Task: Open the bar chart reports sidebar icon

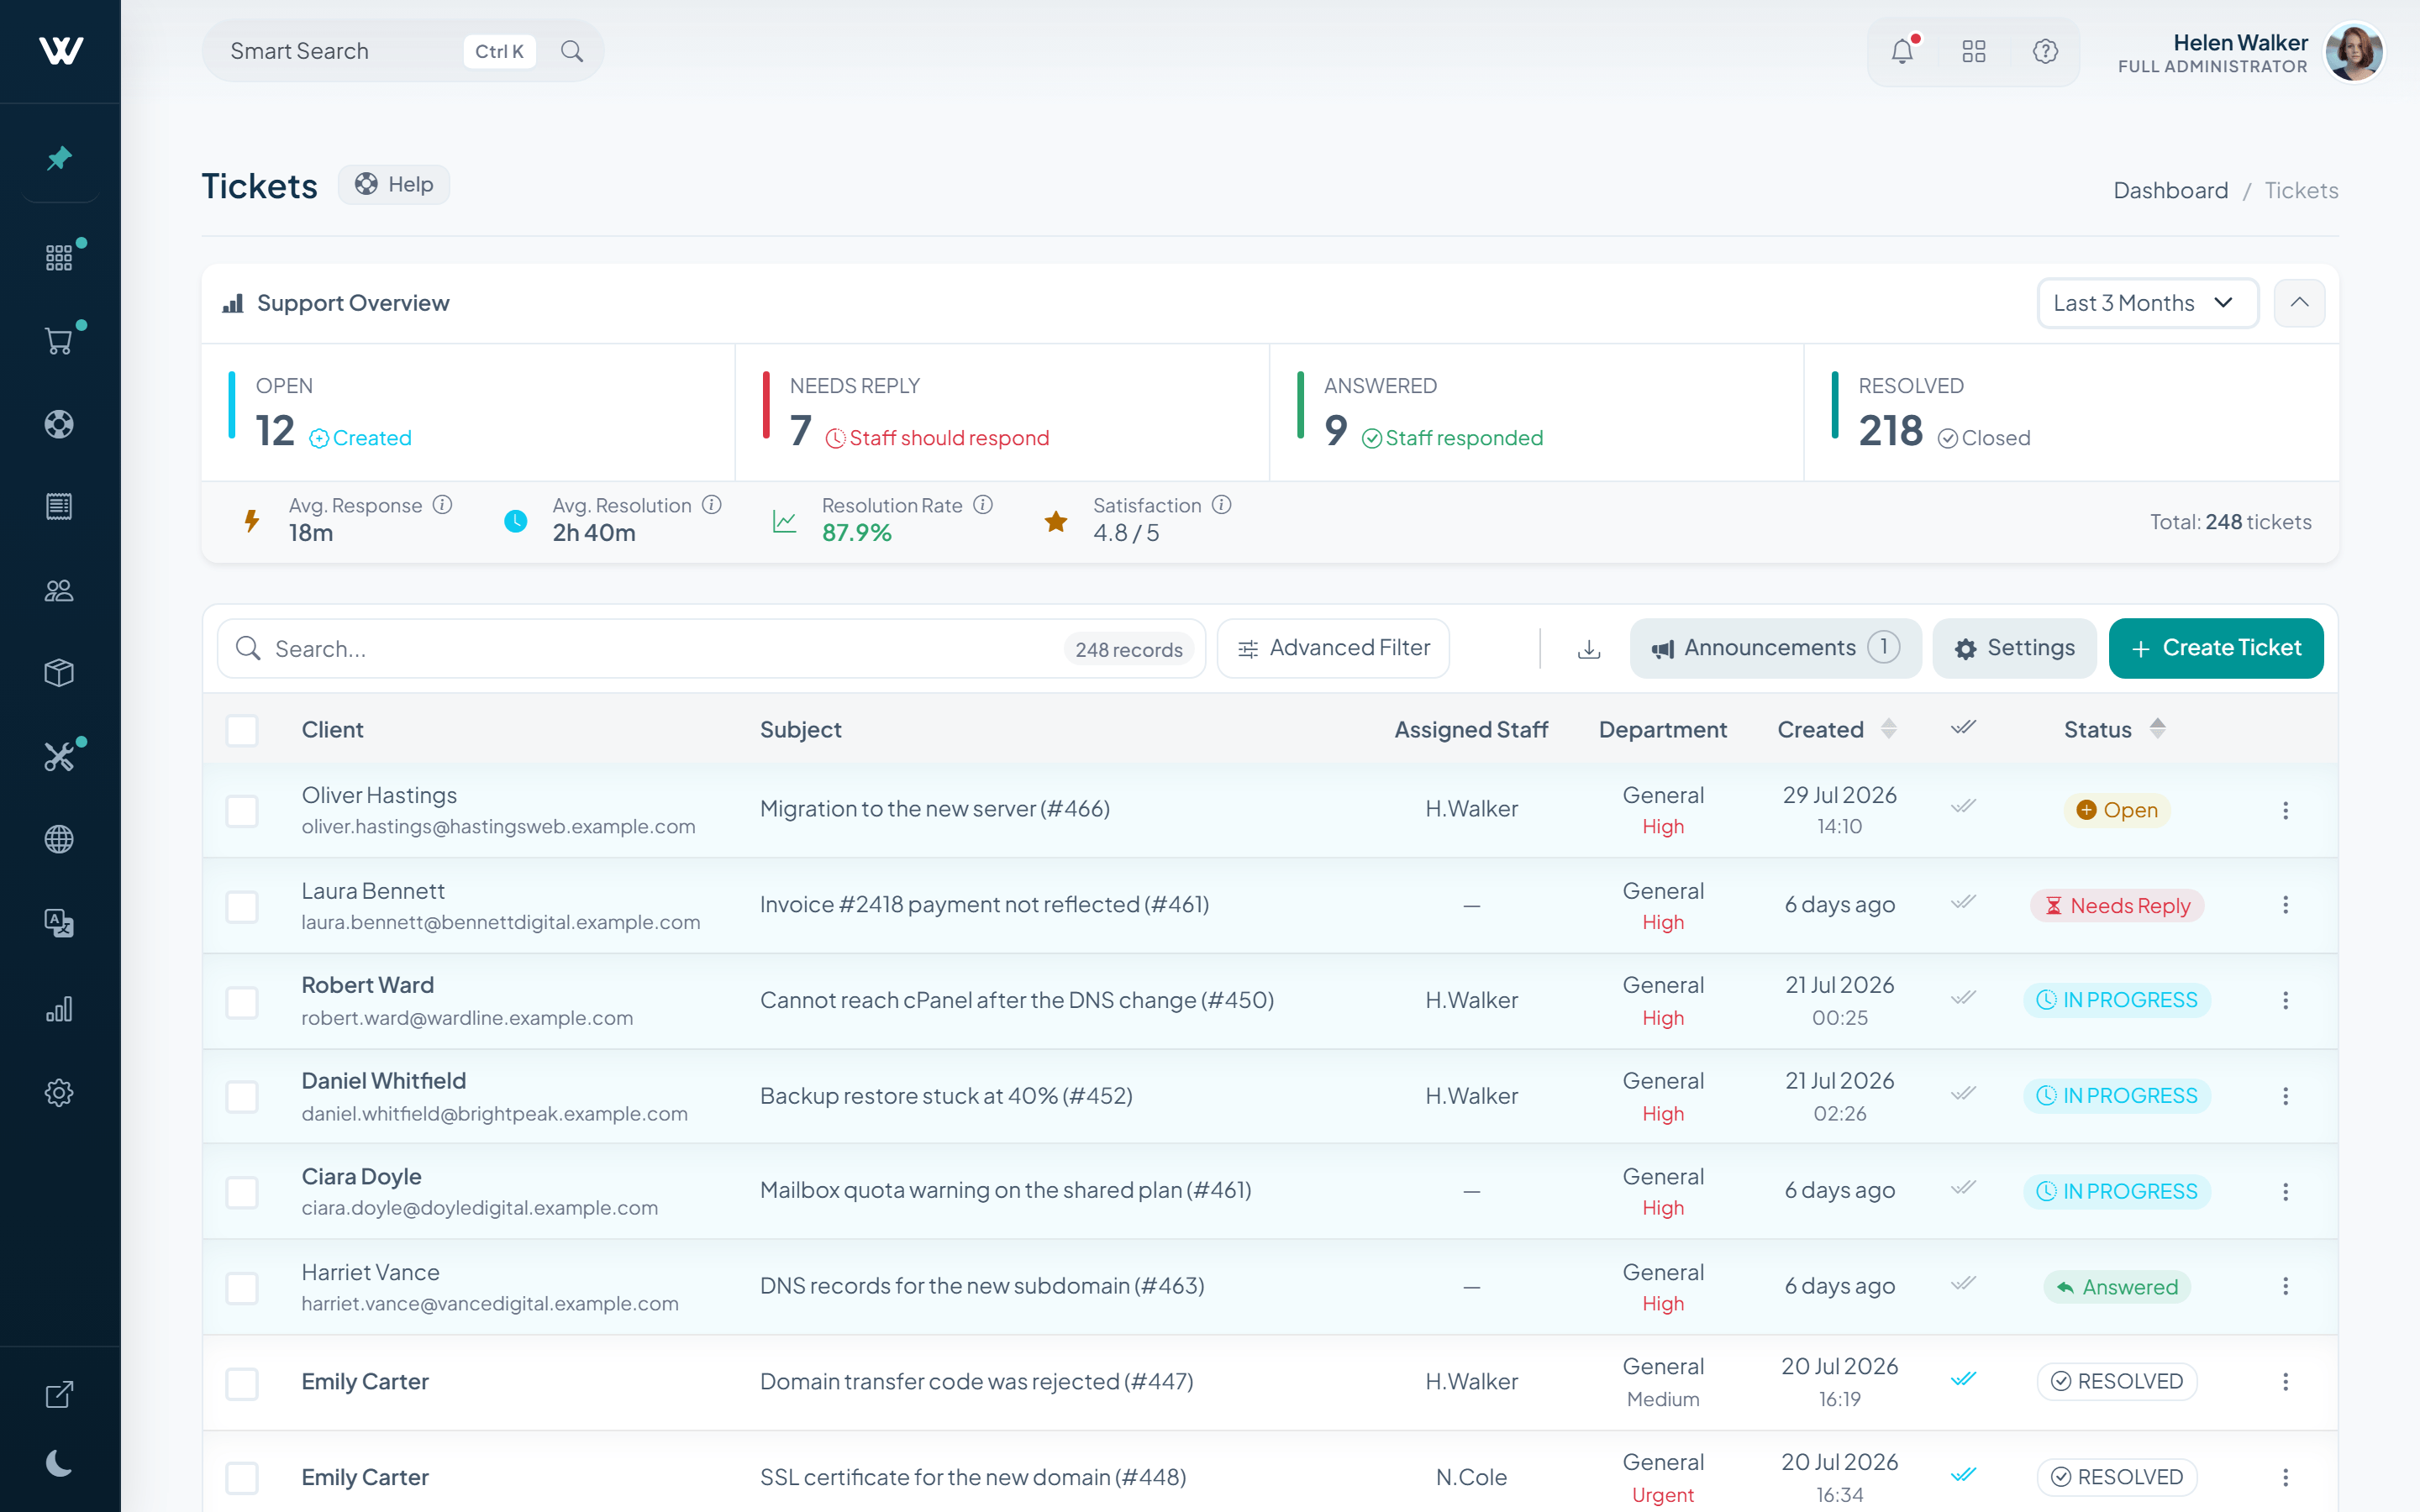Action: click(60, 1009)
